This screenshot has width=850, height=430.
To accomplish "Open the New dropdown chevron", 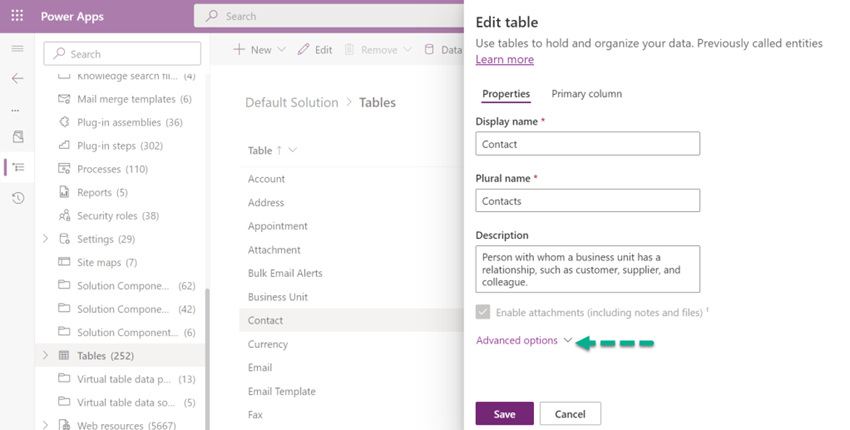I will (281, 49).
